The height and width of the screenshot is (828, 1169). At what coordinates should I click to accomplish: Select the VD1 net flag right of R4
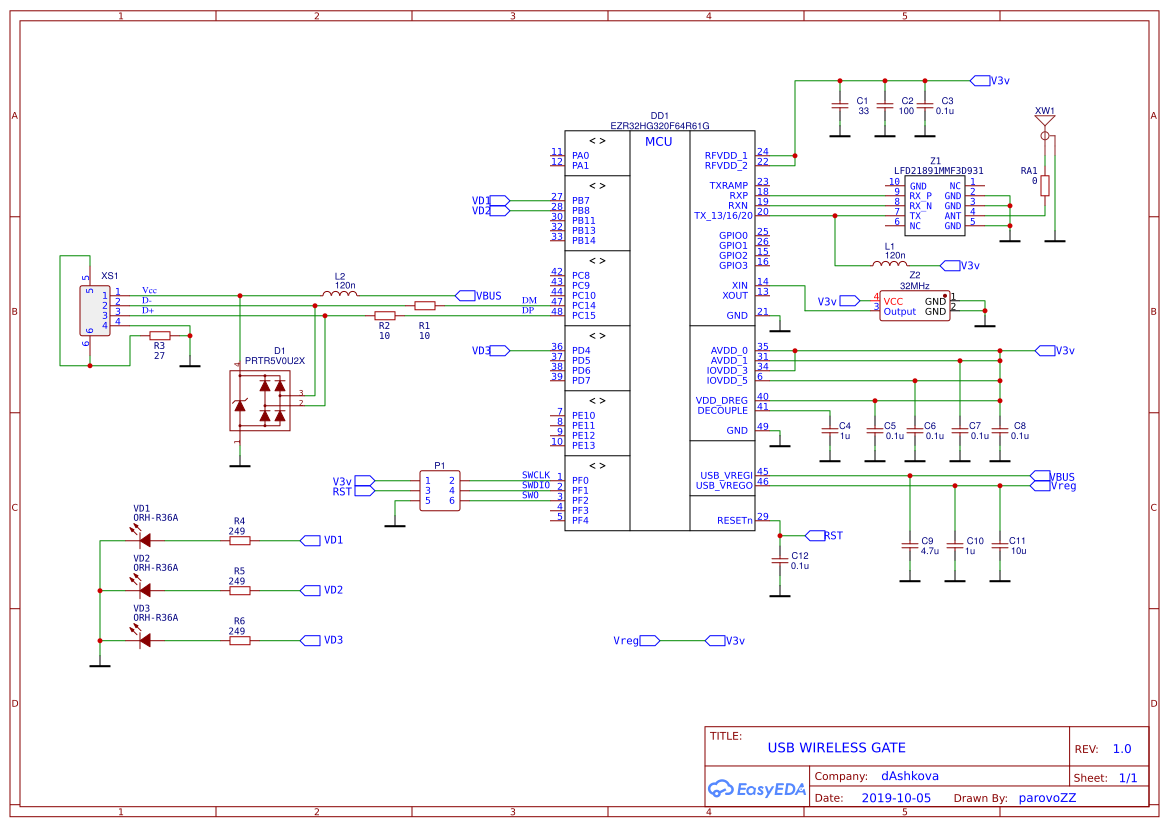(321, 540)
